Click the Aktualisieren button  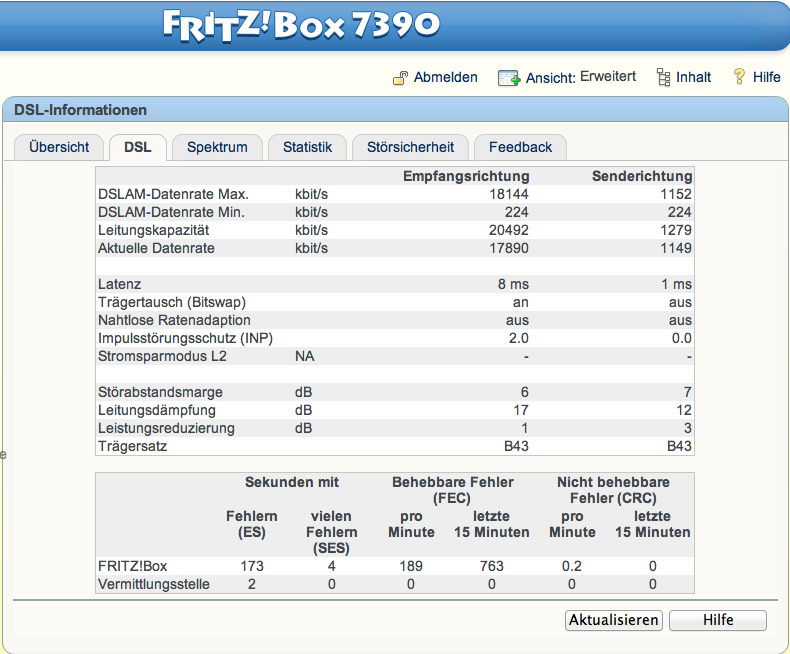point(614,620)
